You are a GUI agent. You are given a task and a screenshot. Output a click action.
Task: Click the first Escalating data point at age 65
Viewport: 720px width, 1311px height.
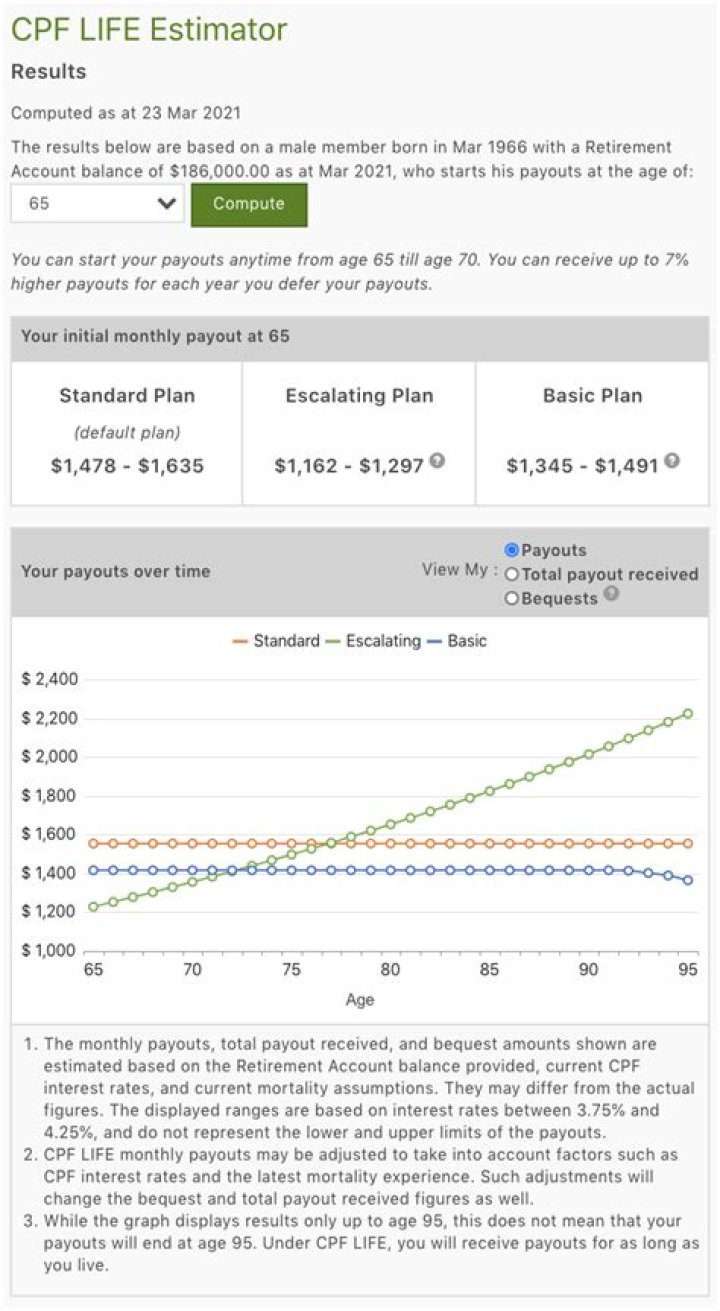point(91,907)
